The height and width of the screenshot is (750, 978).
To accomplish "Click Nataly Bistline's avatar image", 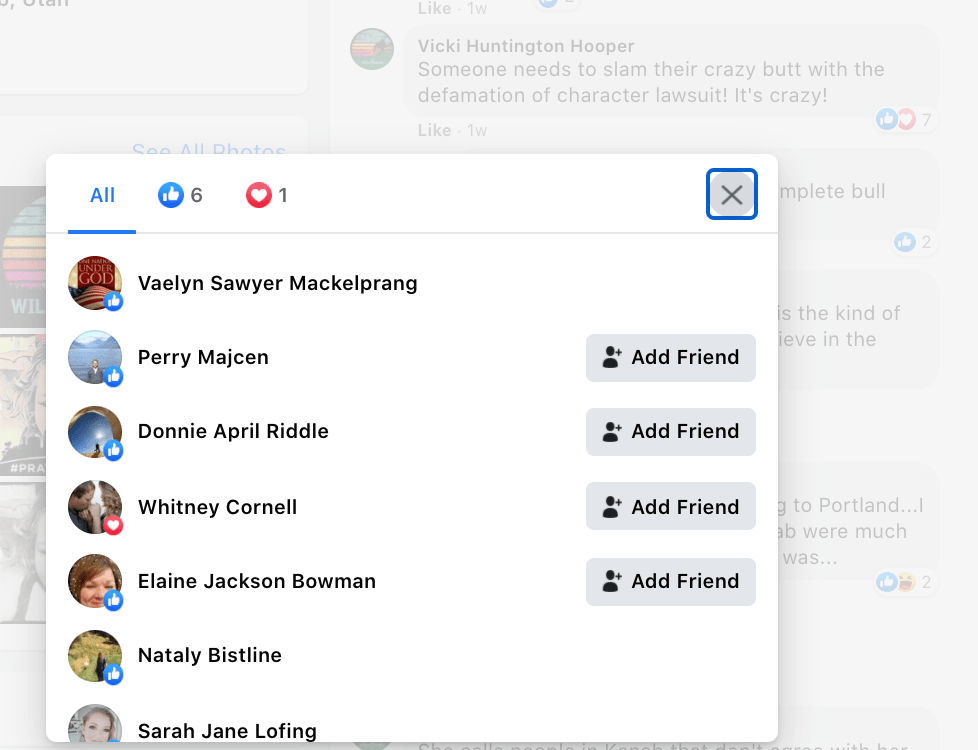I will (x=95, y=655).
